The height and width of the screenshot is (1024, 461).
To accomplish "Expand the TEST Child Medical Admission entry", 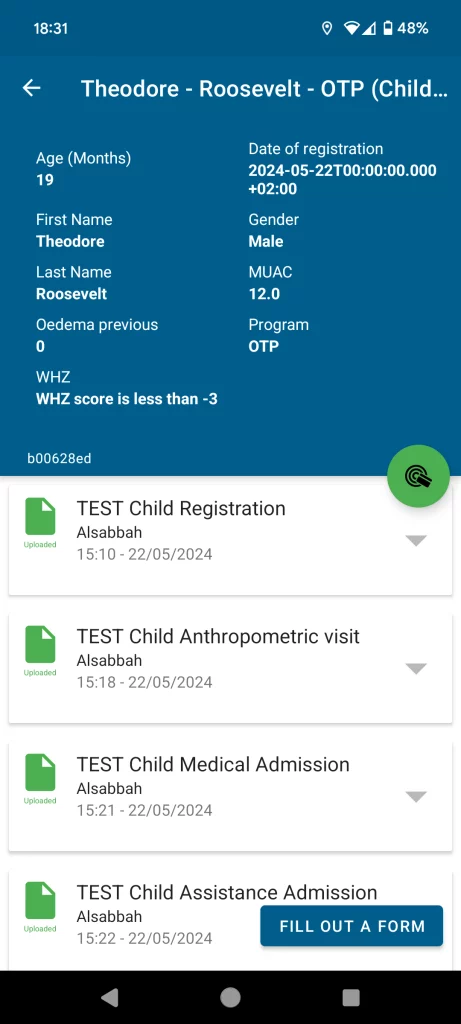I will (x=416, y=796).
